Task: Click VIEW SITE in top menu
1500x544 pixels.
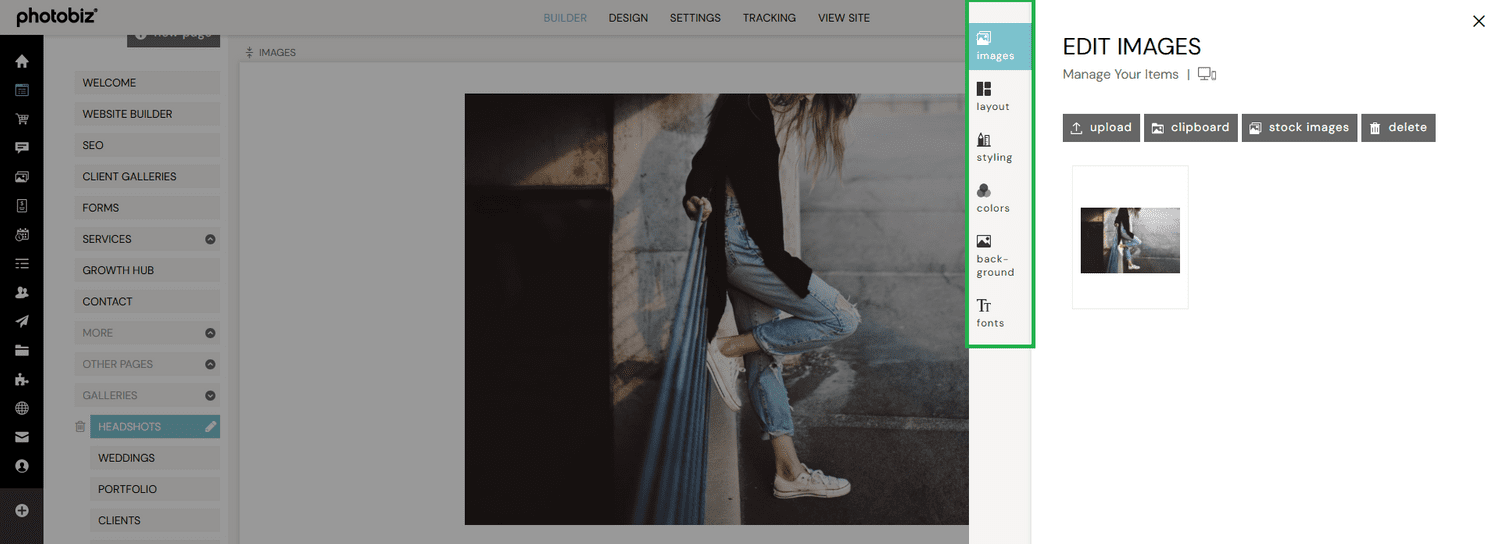Action: (844, 18)
